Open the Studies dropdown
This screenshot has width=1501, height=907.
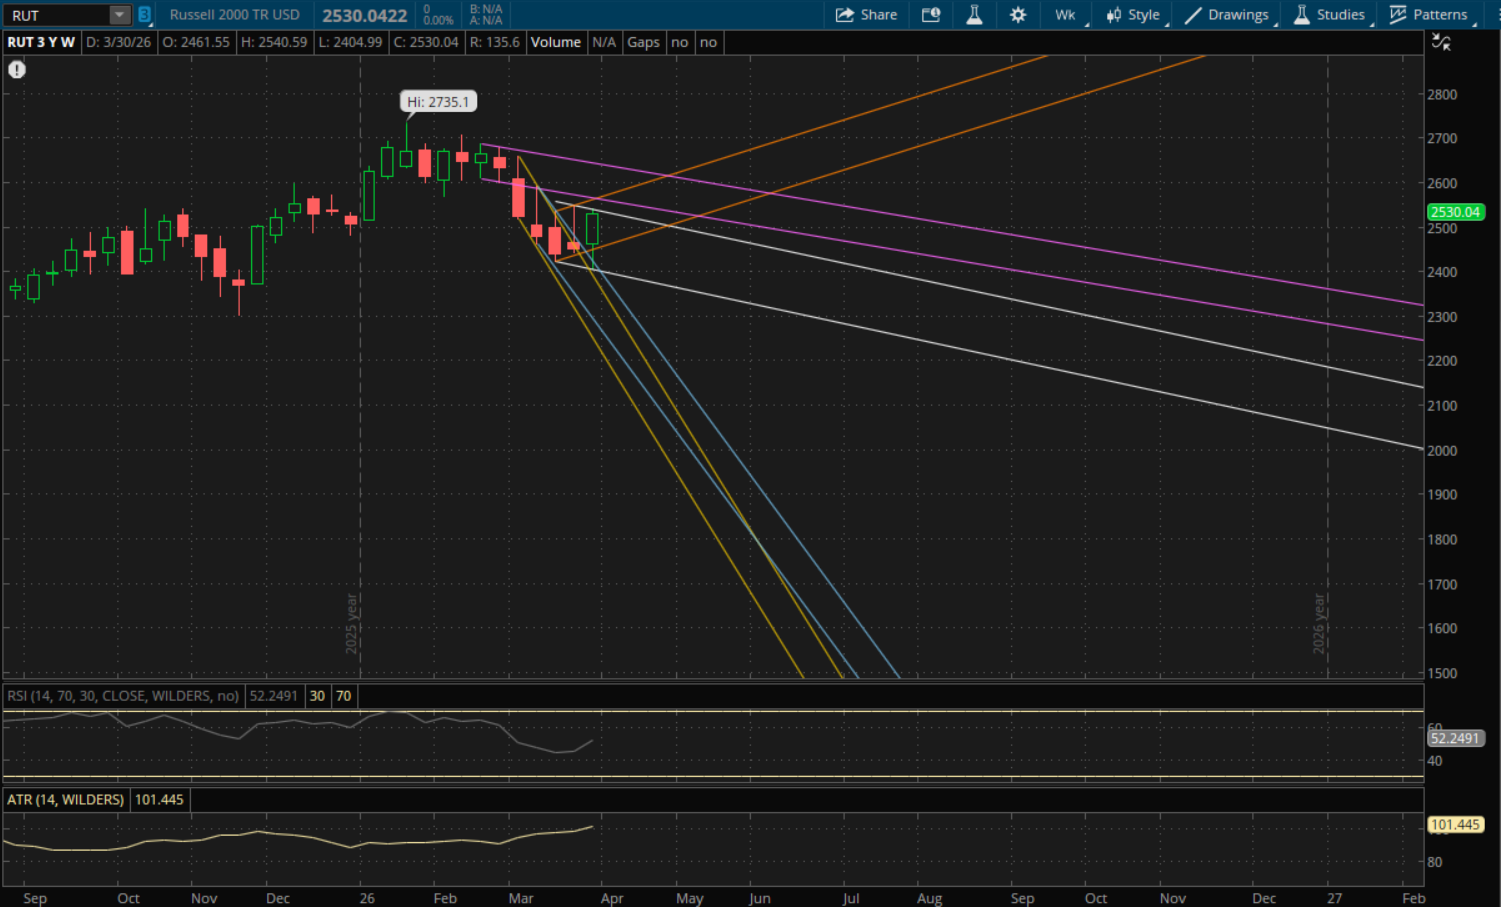[x=1329, y=15]
